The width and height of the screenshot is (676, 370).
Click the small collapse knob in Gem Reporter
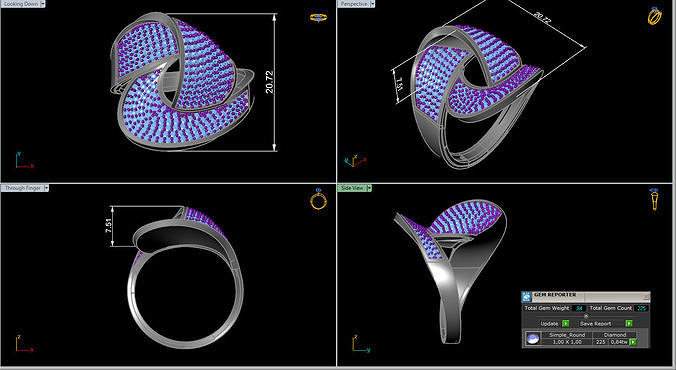(586, 316)
